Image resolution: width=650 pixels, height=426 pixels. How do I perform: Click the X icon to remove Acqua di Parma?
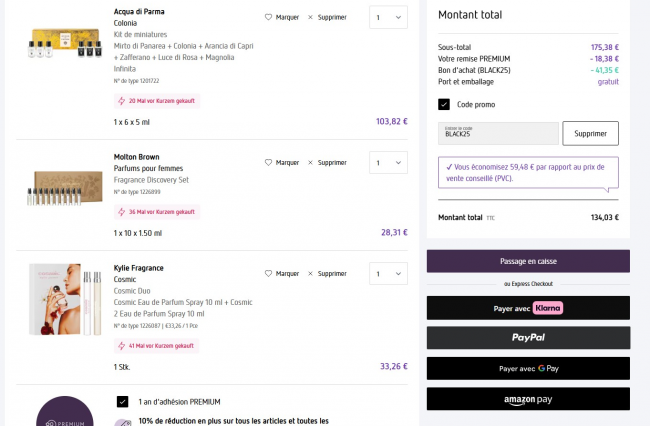[x=310, y=18]
